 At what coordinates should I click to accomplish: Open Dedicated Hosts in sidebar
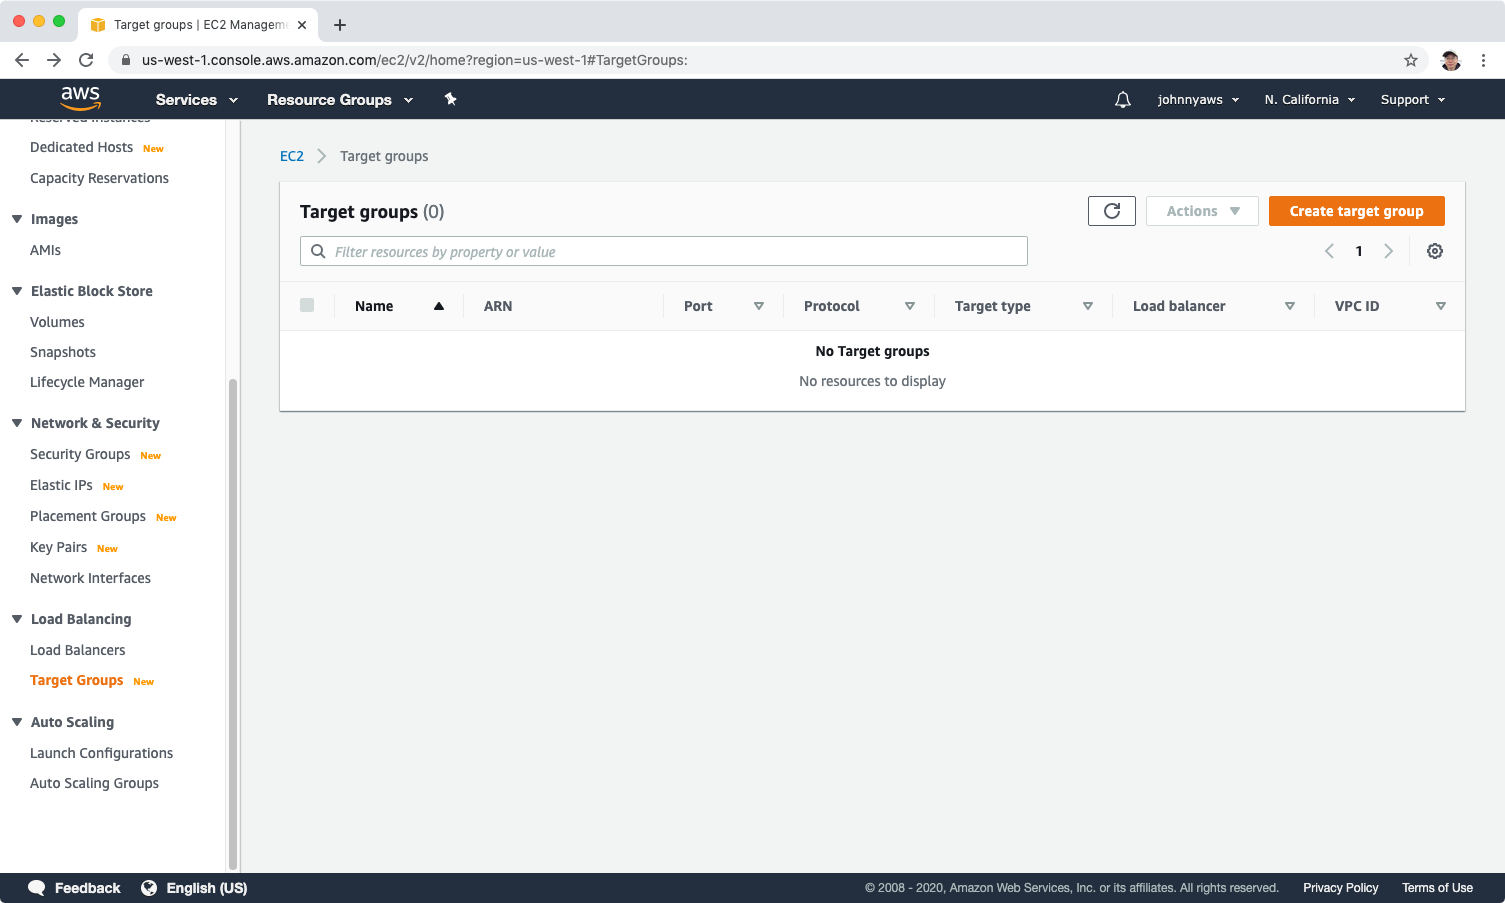coord(81,147)
